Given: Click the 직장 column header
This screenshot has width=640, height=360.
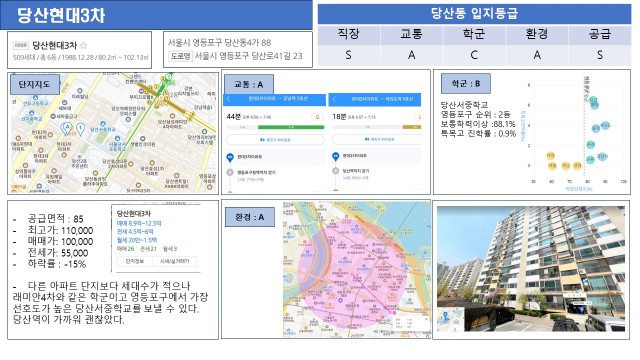Looking at the screenshot, I should pyautogui.click(x=349, y=34).
